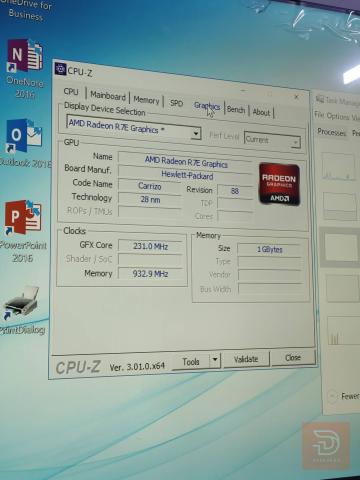Click the Validate button
This screenshot has height=480, width=360.
pyautogui.click(x=246, y=359)
